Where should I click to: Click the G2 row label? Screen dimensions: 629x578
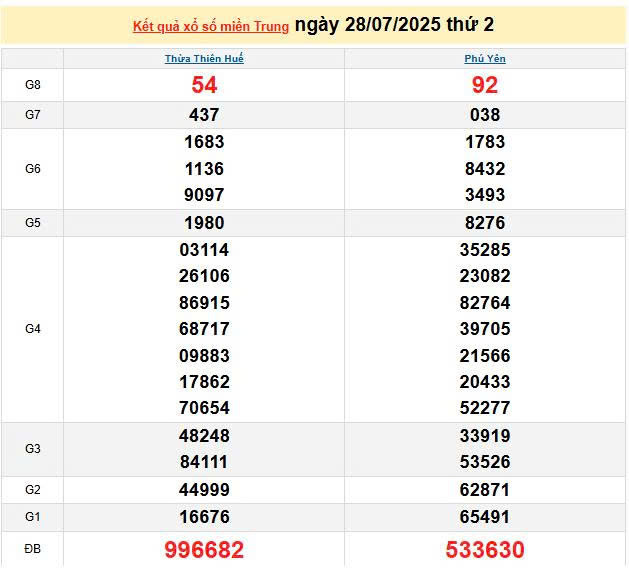click(32, 489)
